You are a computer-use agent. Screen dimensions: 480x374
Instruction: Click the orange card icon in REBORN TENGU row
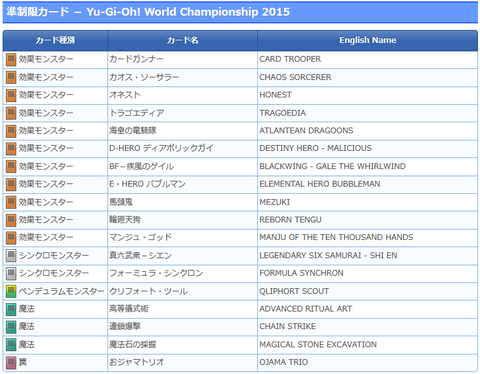coord(11,220)
